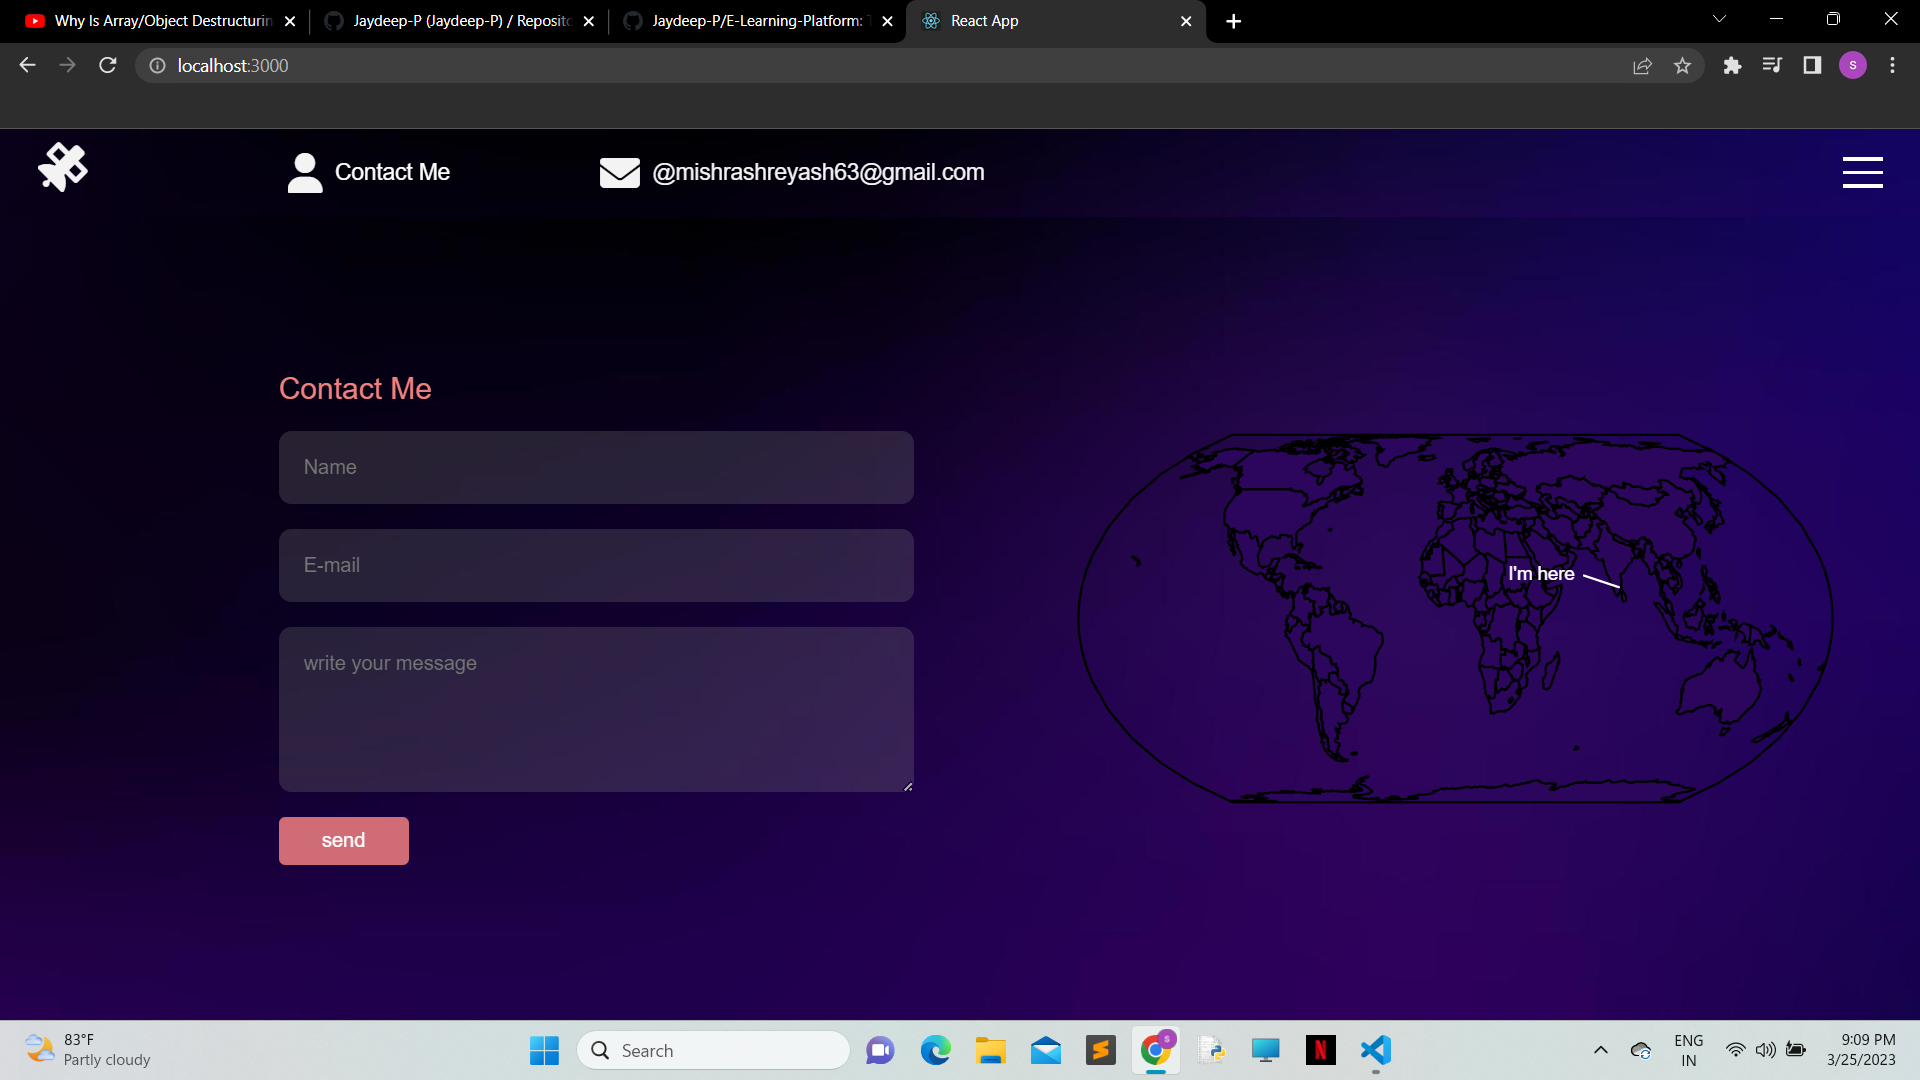This screenshot has height=1080, width=1920.
Task: Switch to the E-Learning-Platform GitHub tab
Action: [x=750, y=20]
